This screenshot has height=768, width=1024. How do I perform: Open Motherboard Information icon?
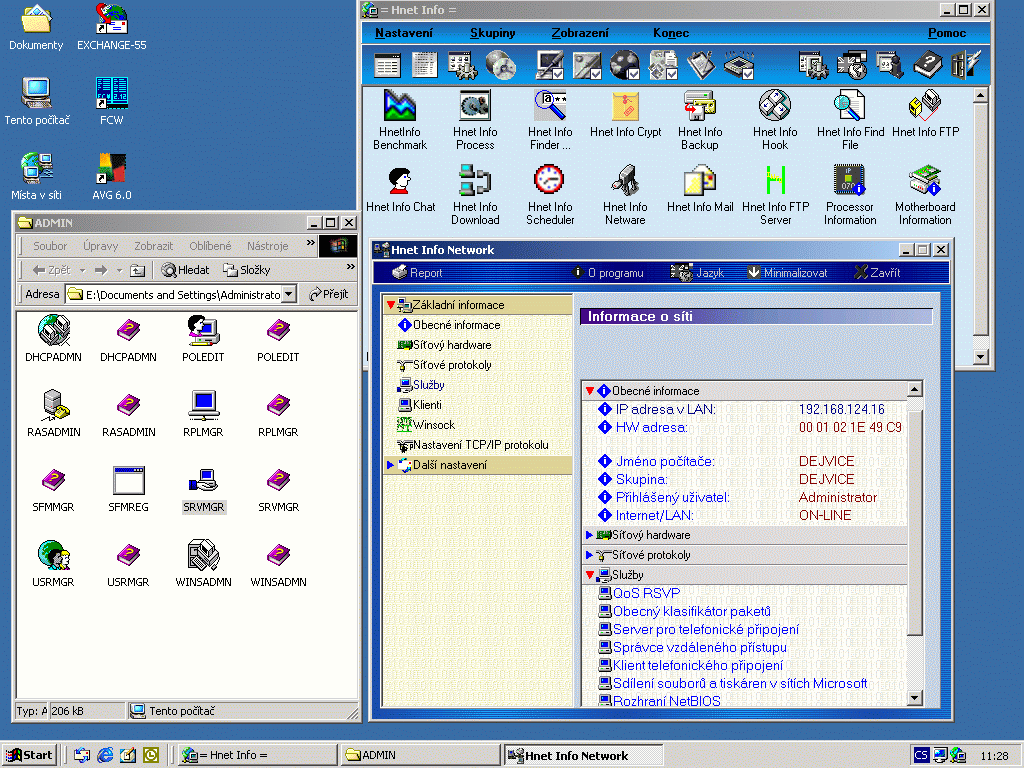[x=924, y=181]
